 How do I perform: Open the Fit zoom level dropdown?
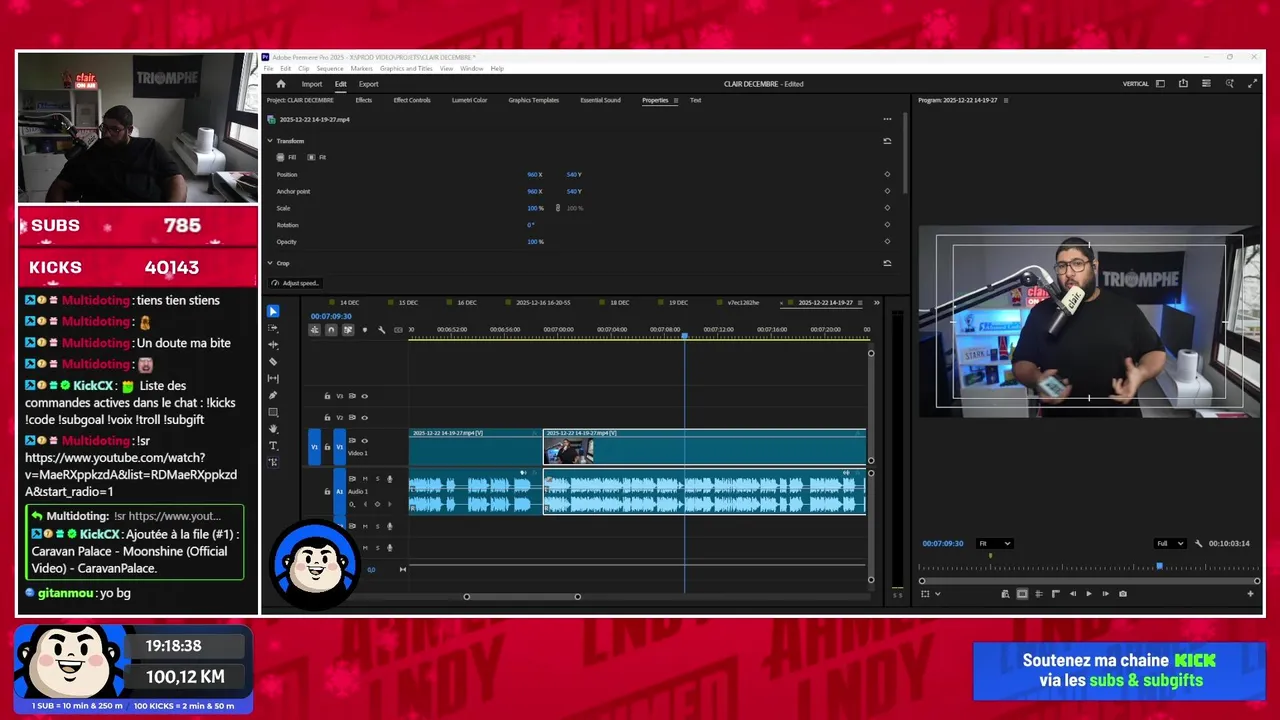994,544
